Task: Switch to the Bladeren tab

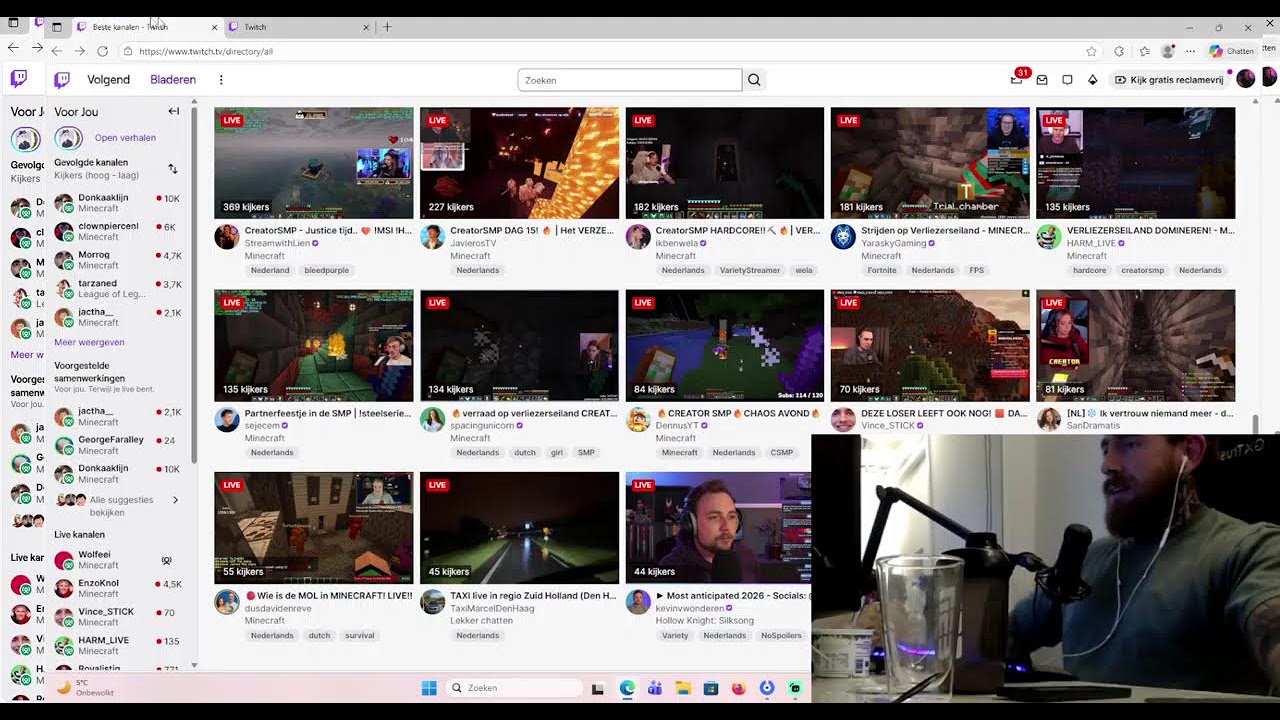Action: tap(173, 80)
